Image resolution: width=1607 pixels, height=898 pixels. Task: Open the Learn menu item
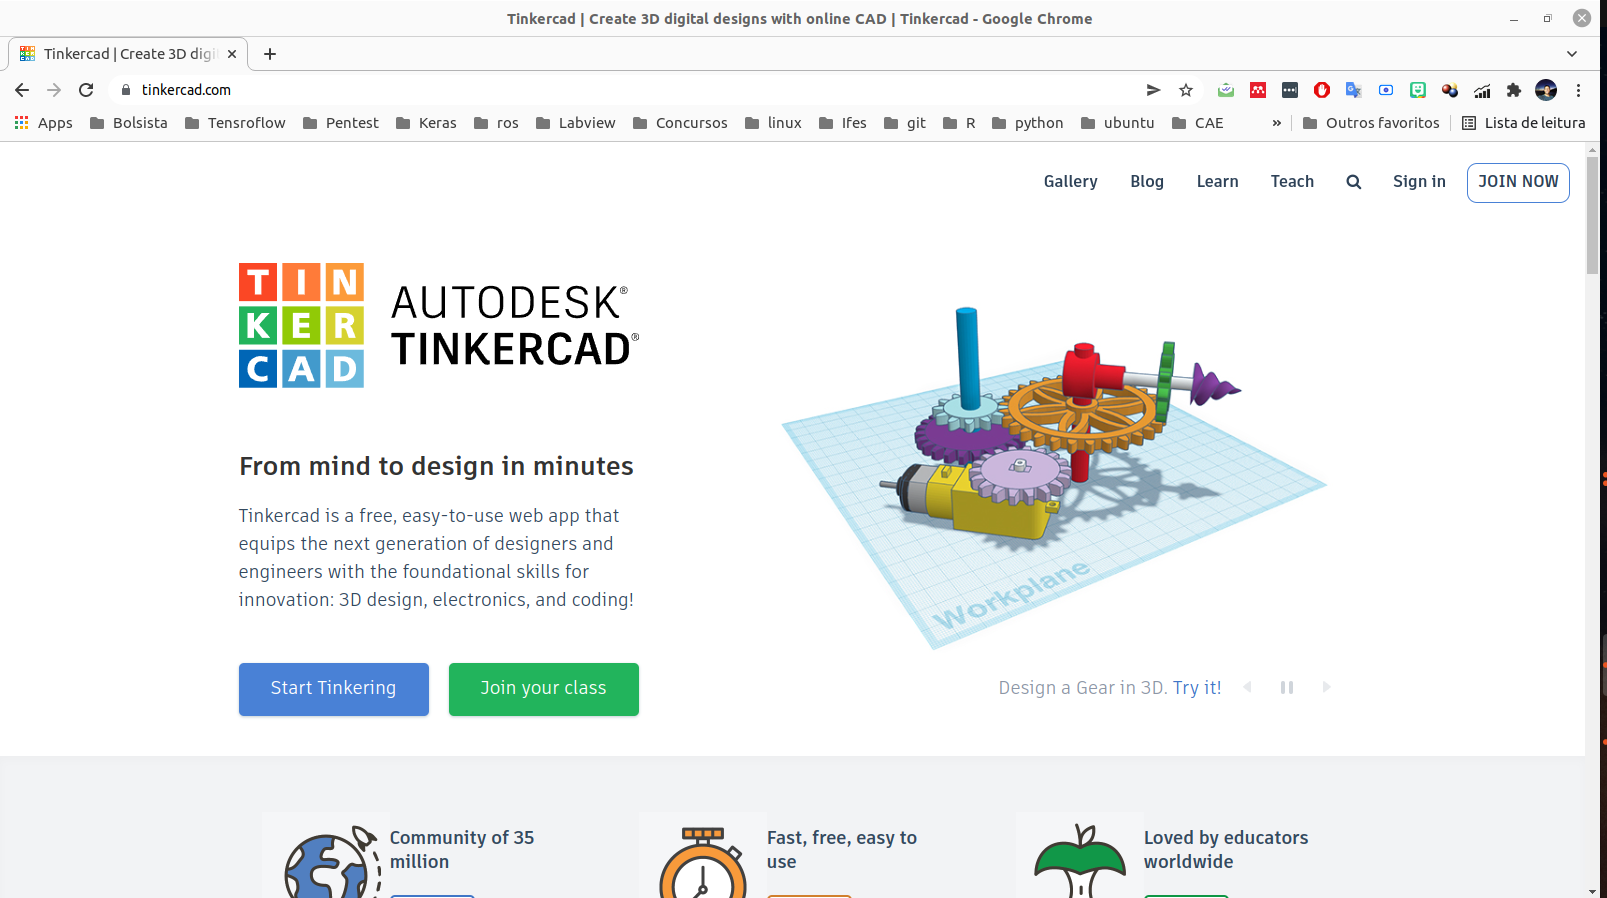pos(1218,182)
